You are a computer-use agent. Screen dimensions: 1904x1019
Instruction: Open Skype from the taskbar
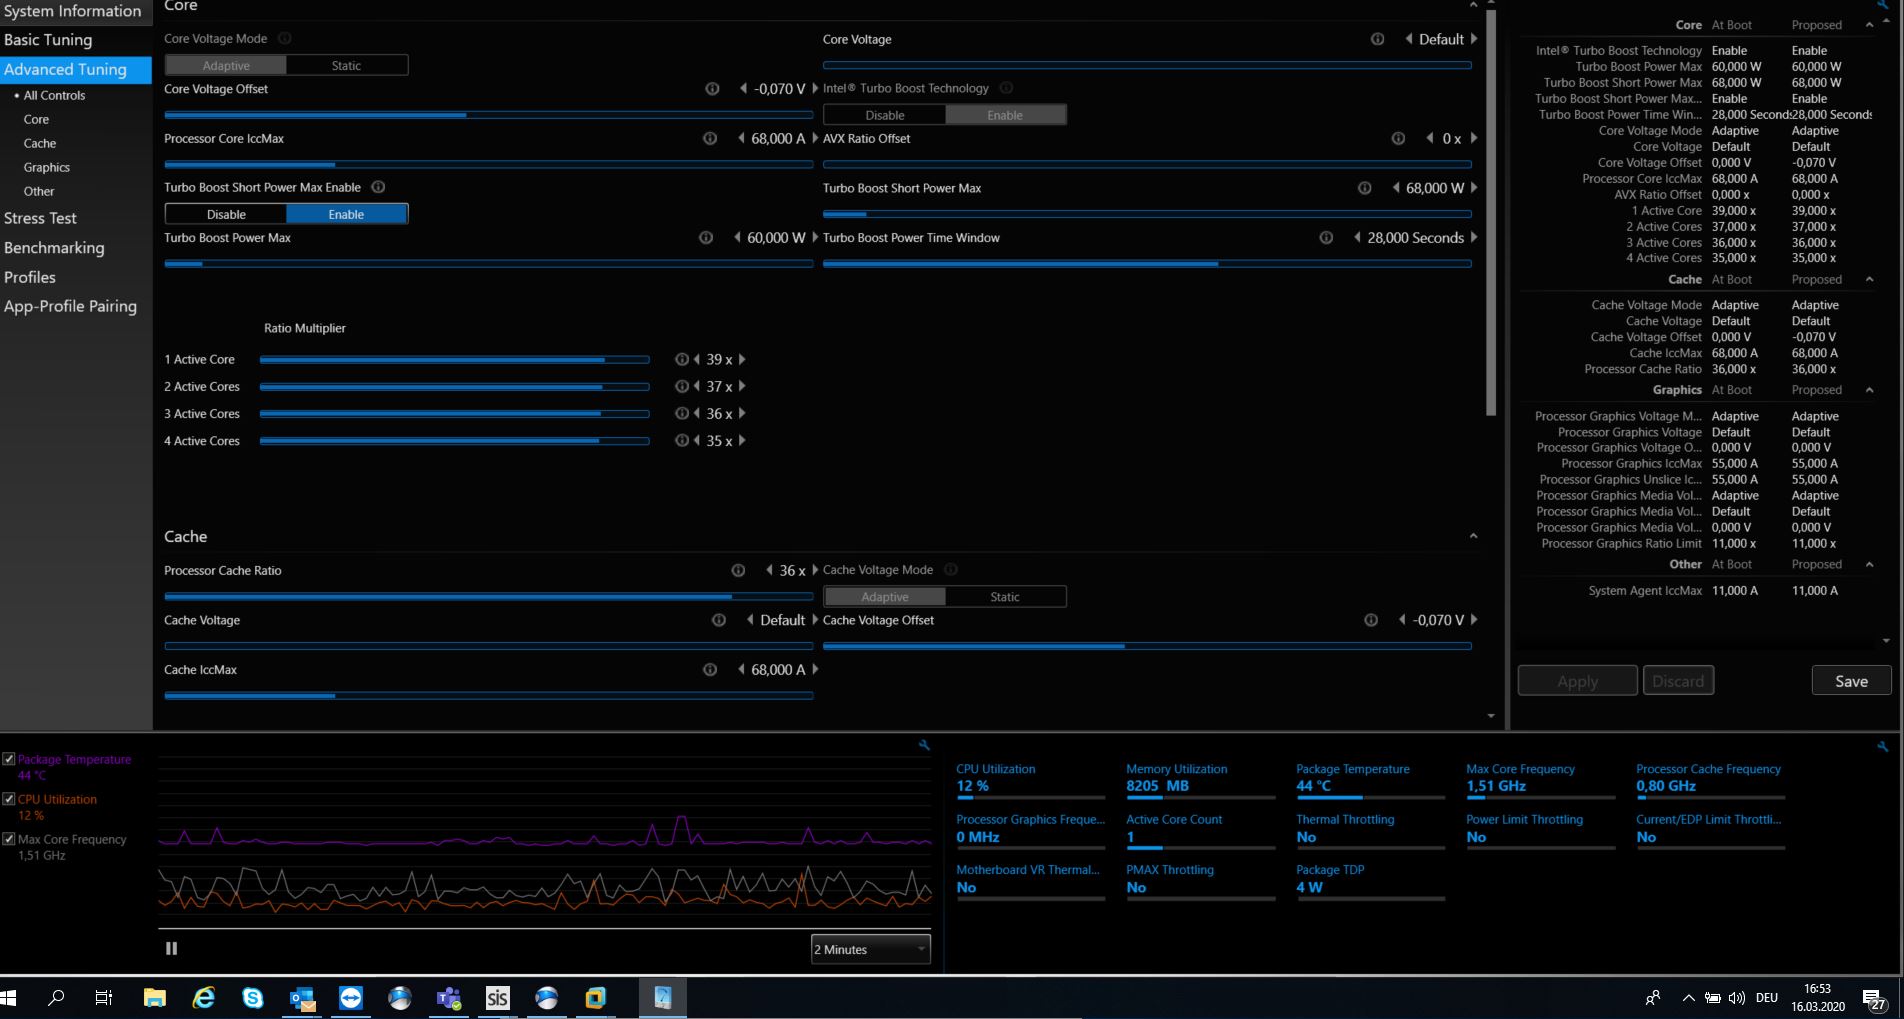(252, 997)
